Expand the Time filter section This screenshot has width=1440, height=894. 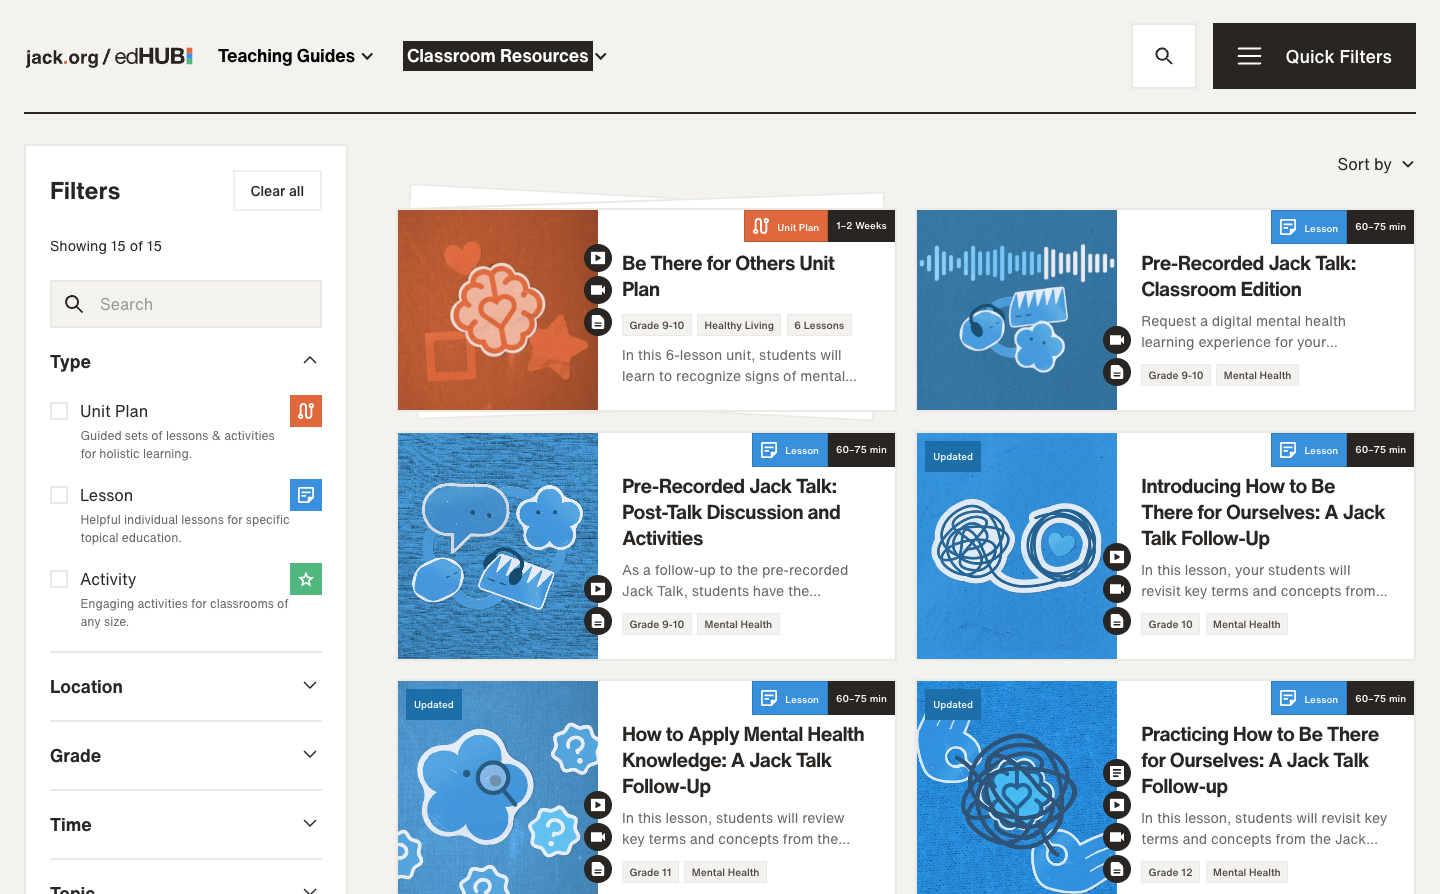[x=186, y=825]
